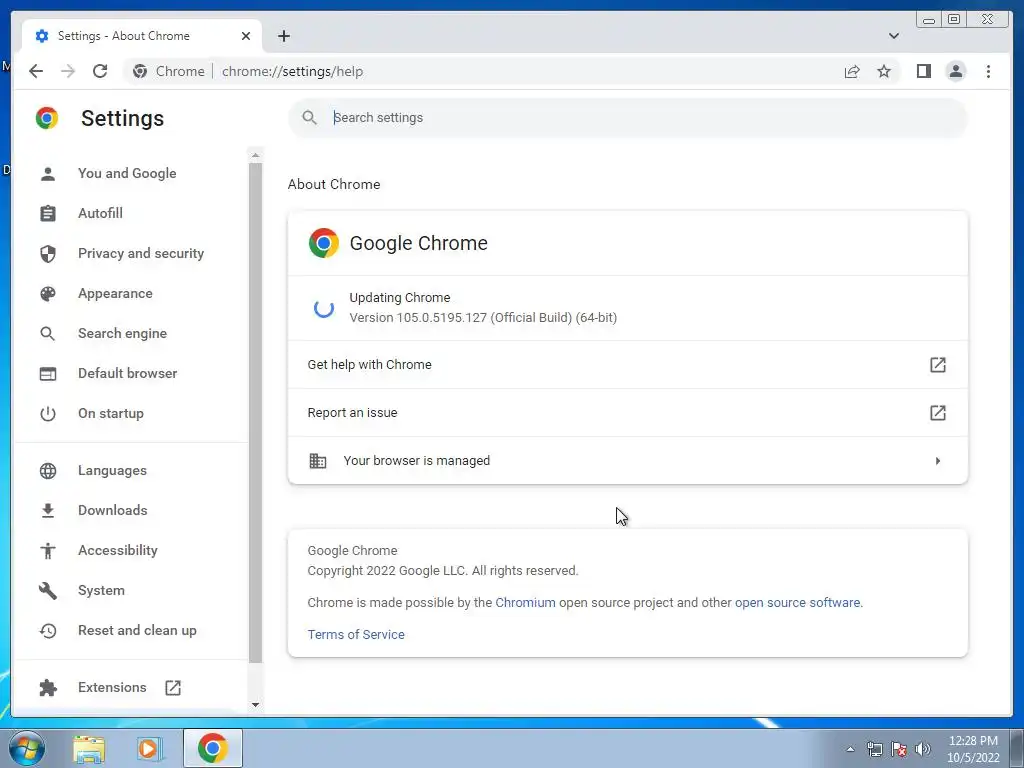Click the sidebar scrollbar thumb

coord(255,413)
